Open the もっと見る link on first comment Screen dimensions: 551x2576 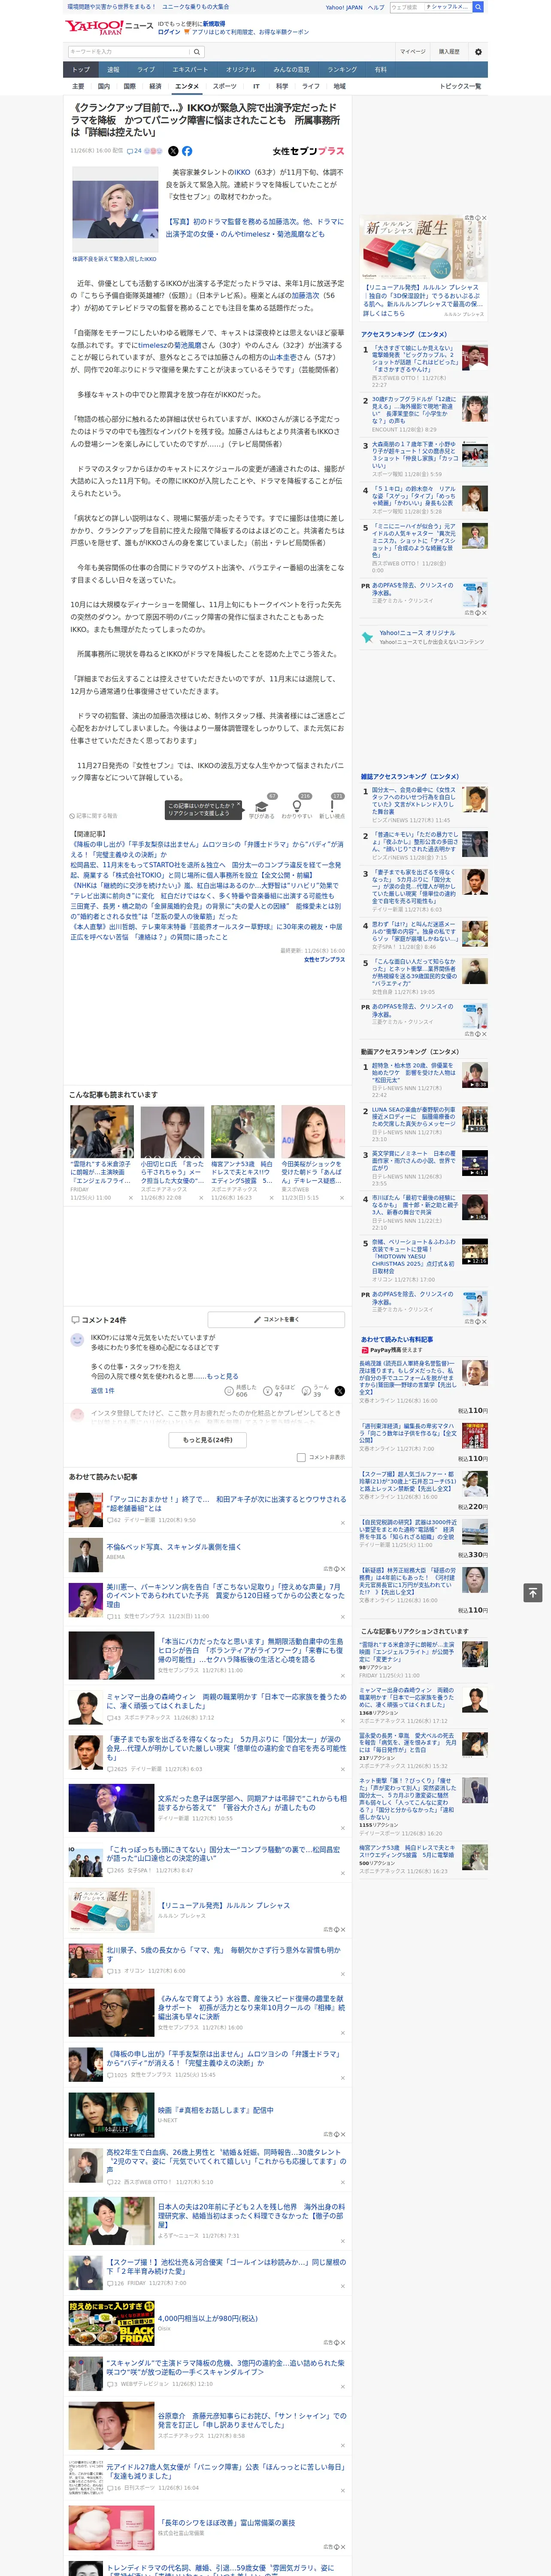tap(223, 1376)
